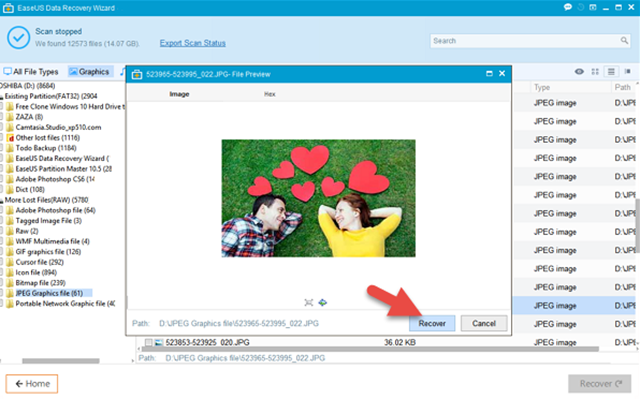
Task: Select Portable Network Graphic file folder
Action: pos(65,304)
